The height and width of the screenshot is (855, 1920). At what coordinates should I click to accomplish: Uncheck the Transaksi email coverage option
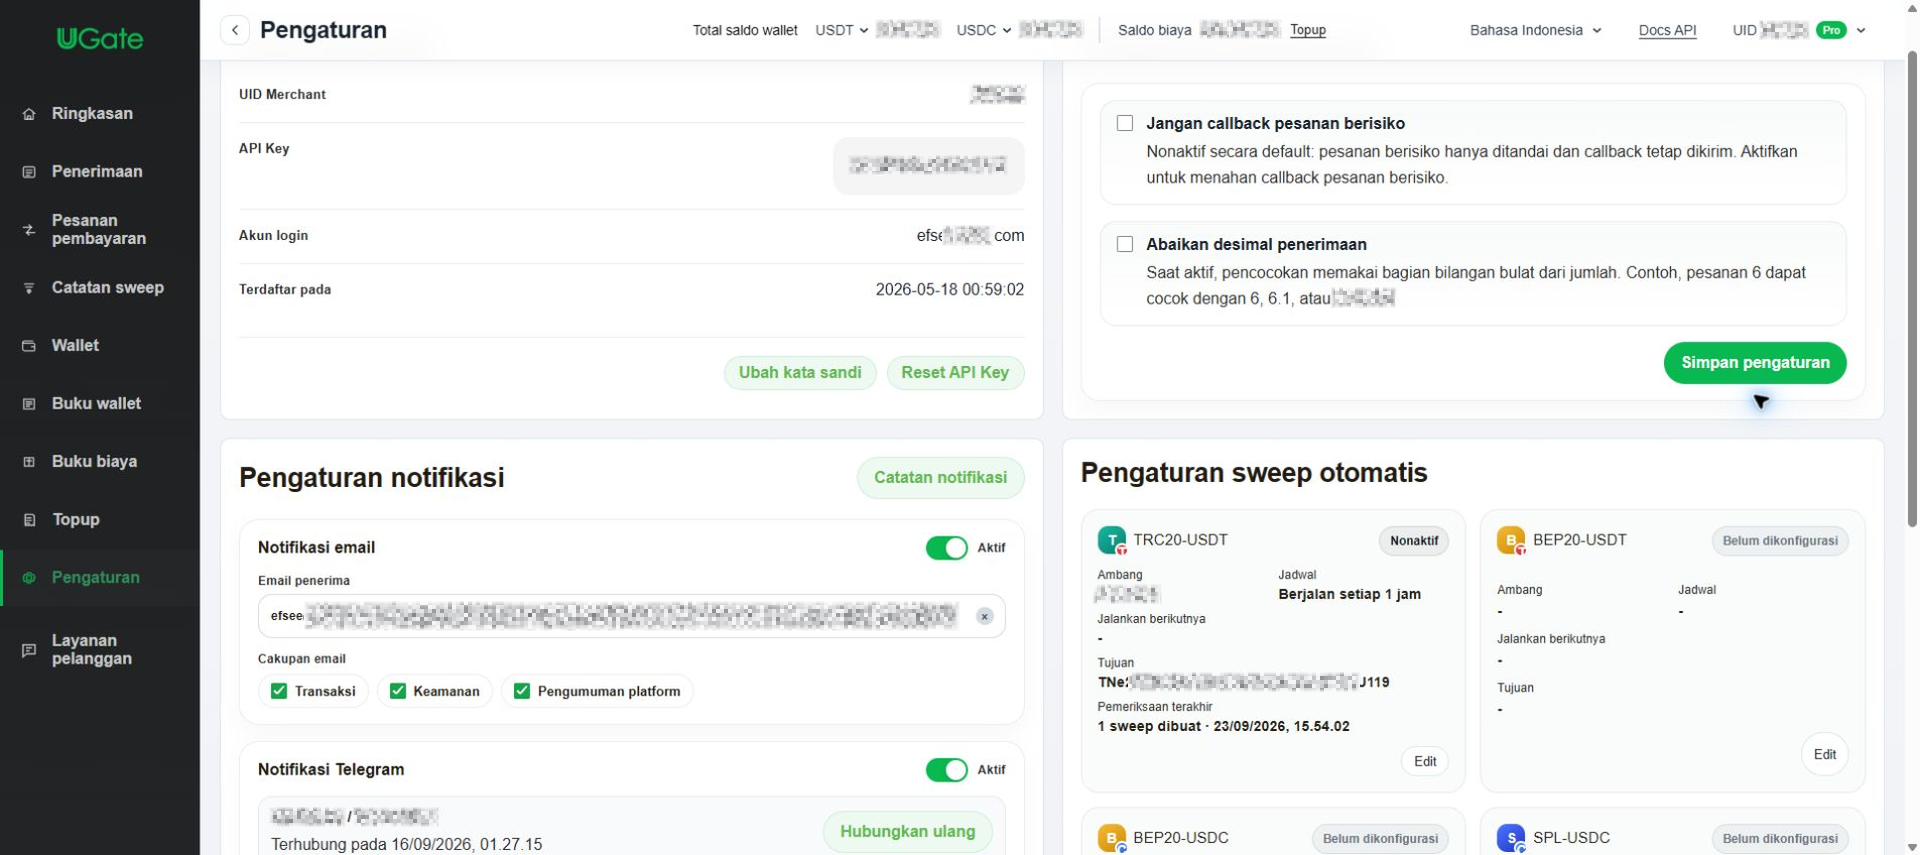279,691
